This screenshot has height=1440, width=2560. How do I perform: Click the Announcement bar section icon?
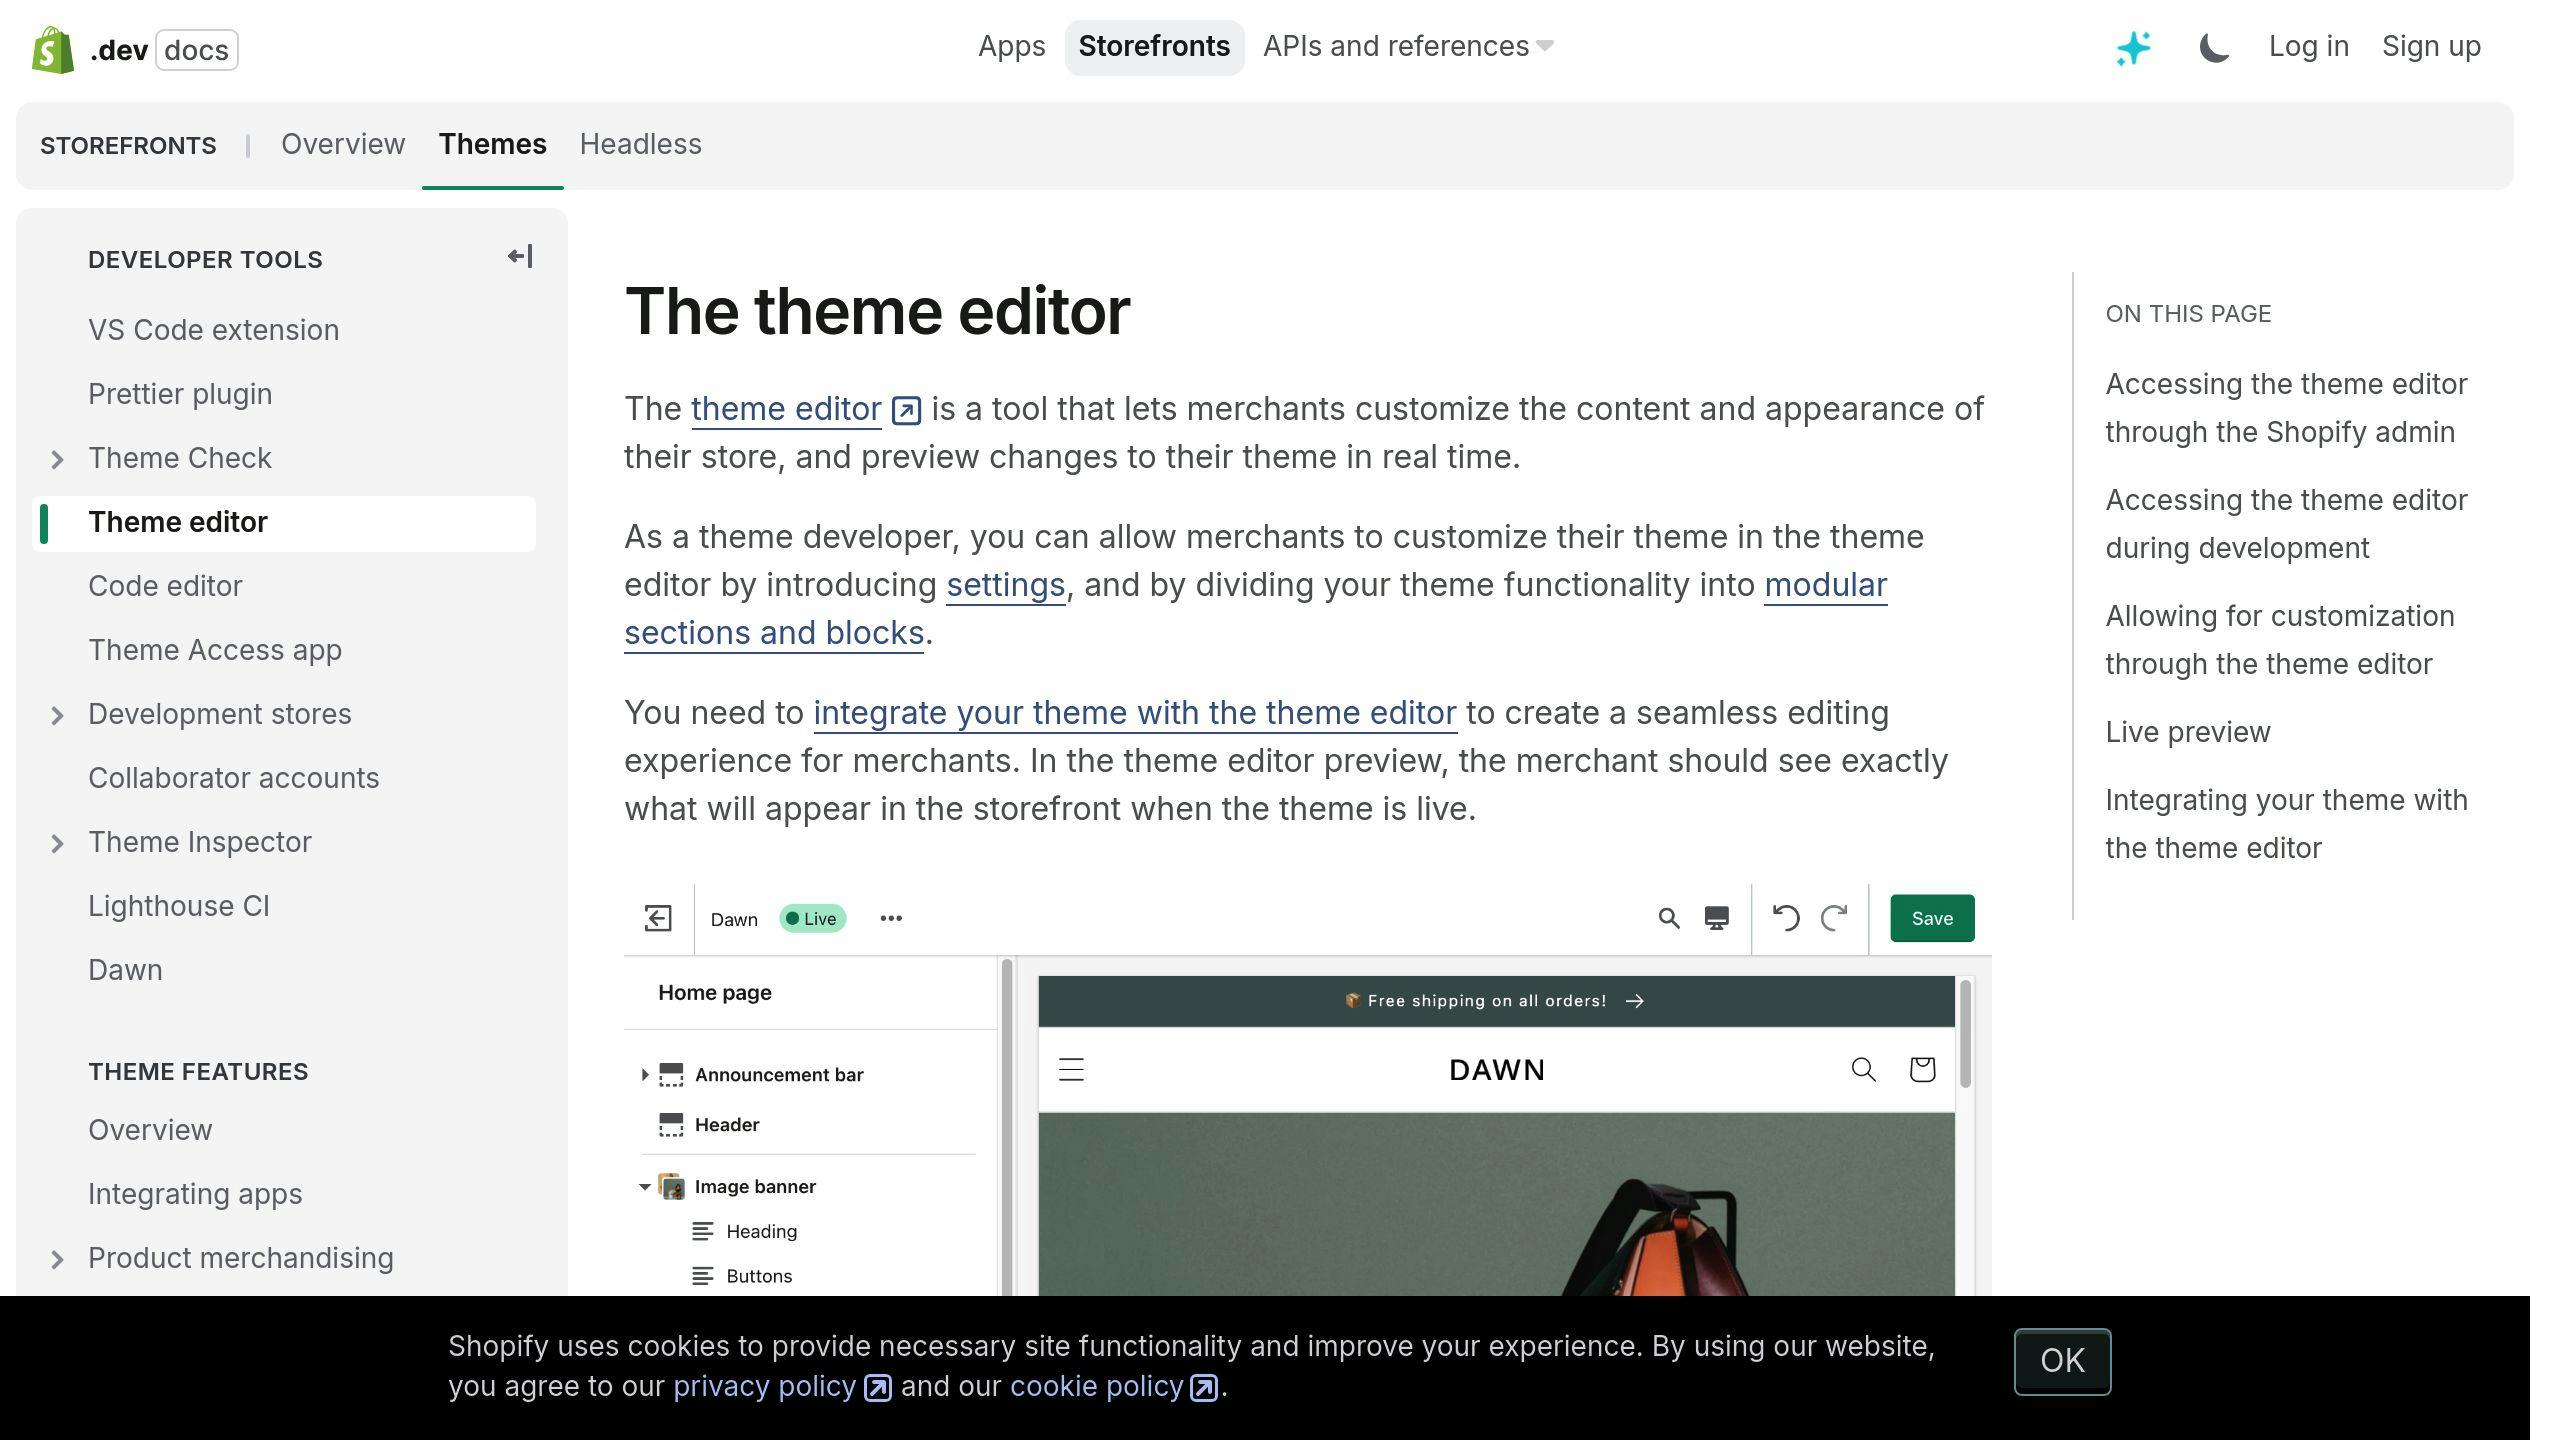(671, 1075)
